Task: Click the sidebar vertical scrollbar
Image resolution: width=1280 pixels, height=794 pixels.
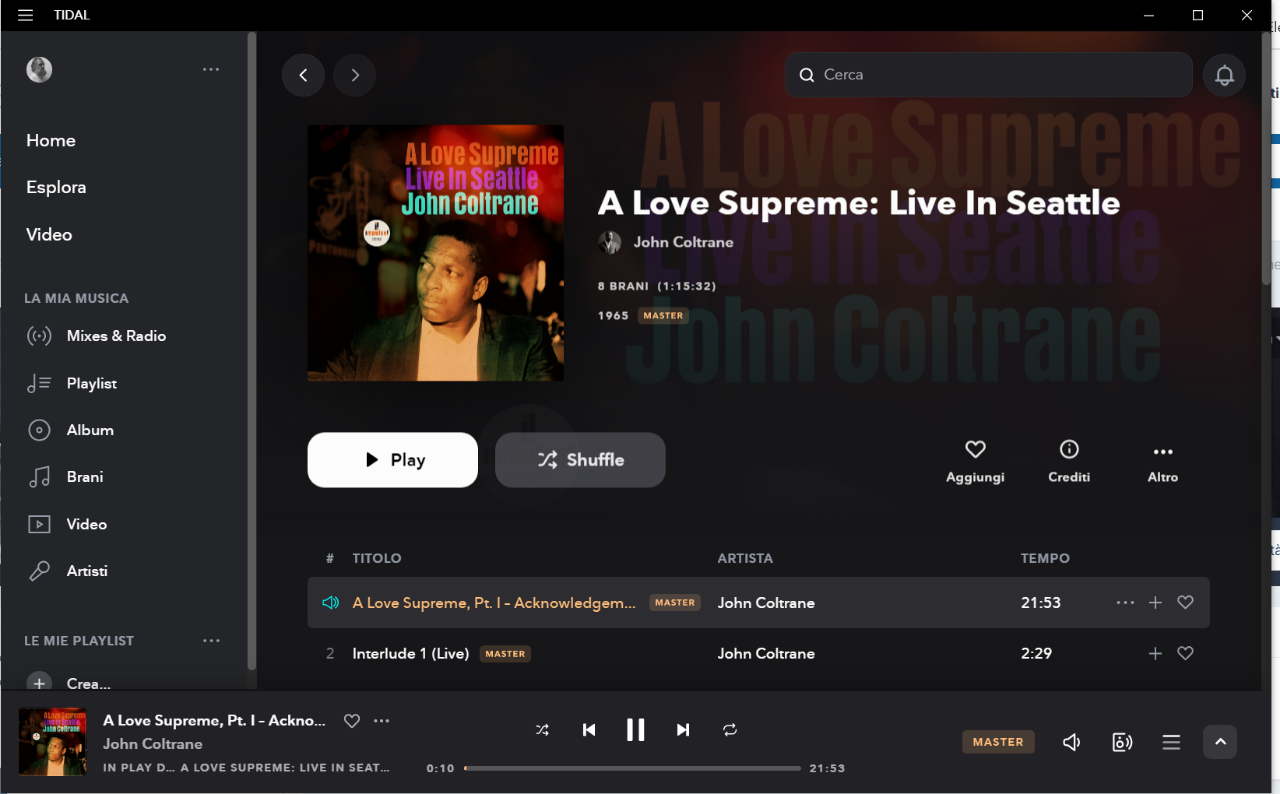Action: pos(252,350)
